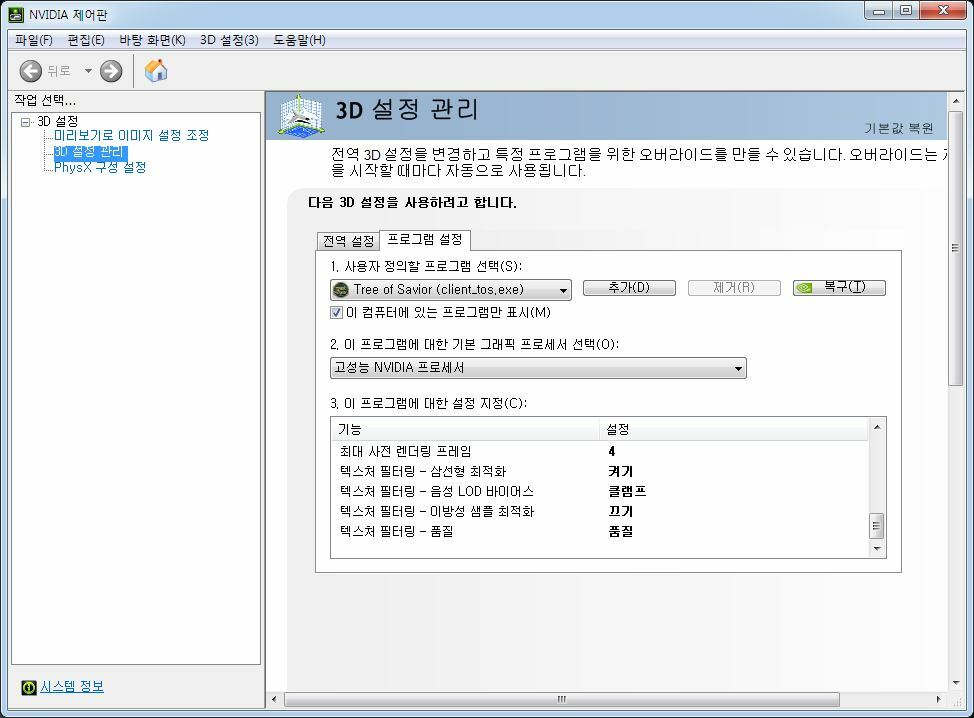Select 텍스처 필터링 - 삼선형 최적화 row
Image resolution: width=974 pixels, height=718 pixels.
tap(599, 471)
